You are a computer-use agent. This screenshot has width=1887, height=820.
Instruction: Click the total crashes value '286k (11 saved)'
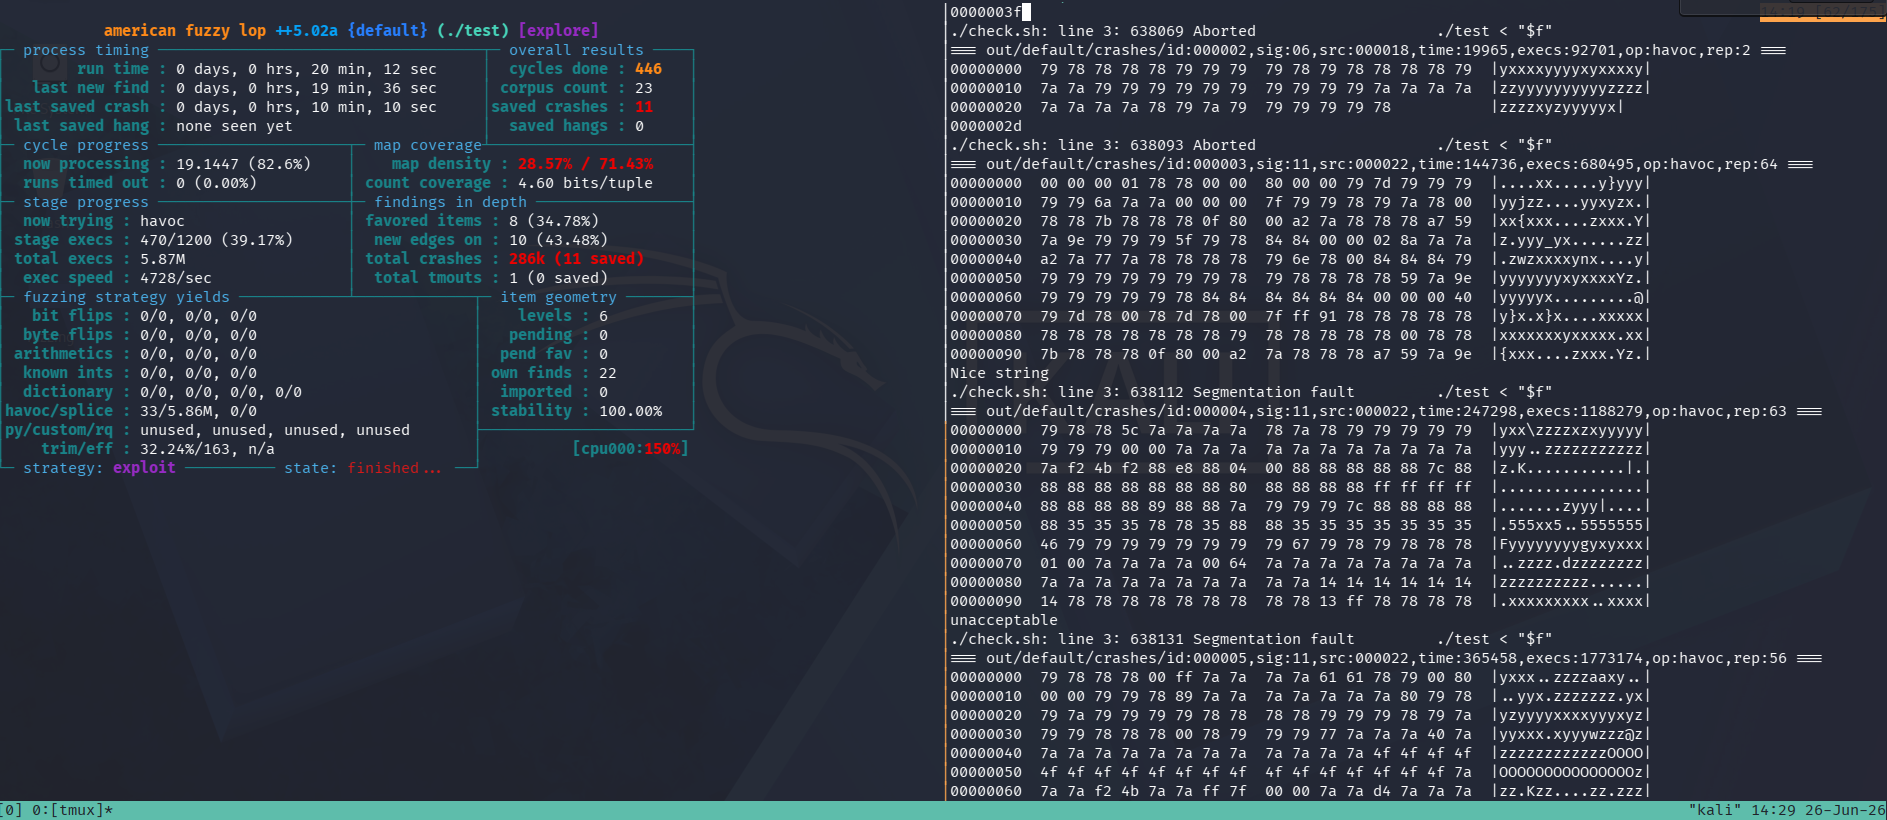pyautogui.click(x=576, y=259)
